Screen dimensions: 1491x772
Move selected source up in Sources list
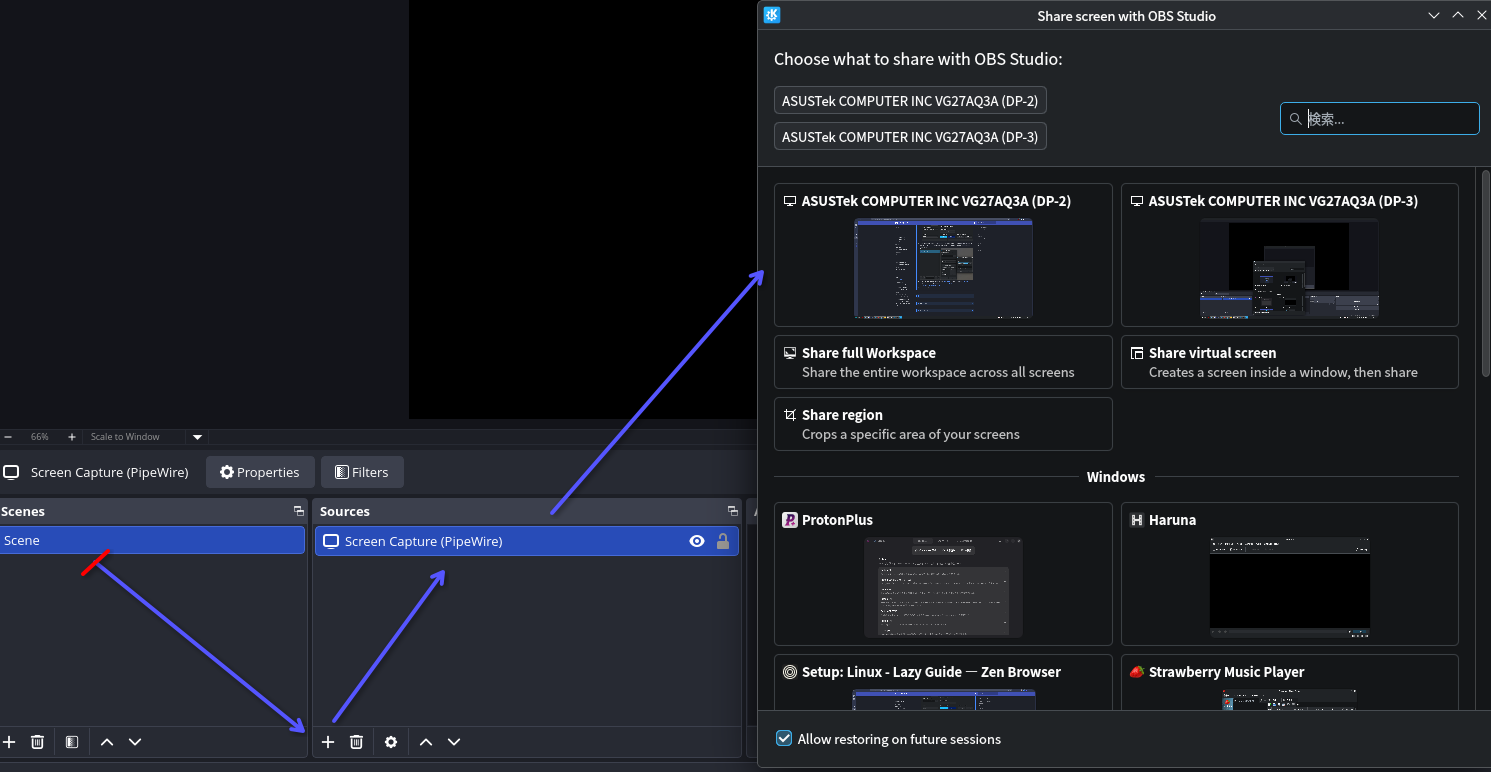point(426,742)
